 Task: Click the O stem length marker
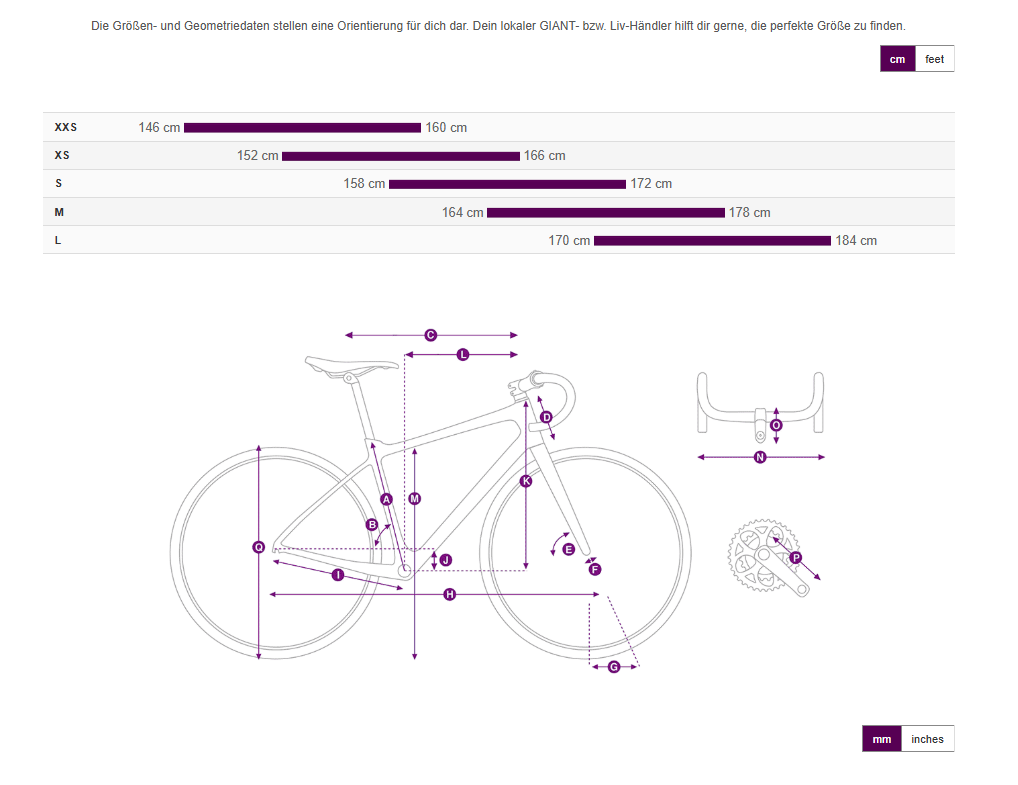[x=776, y=425]
